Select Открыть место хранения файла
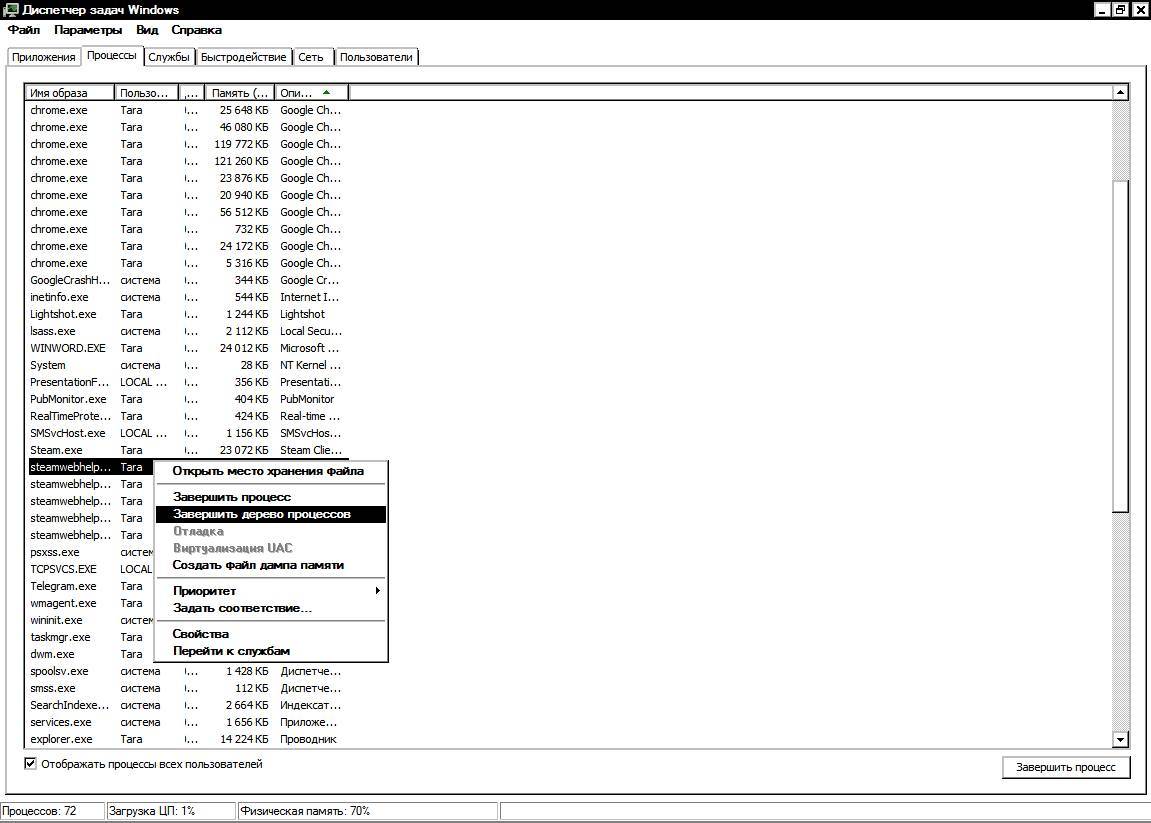1151x823 pixels. click(x=267, y=471)
